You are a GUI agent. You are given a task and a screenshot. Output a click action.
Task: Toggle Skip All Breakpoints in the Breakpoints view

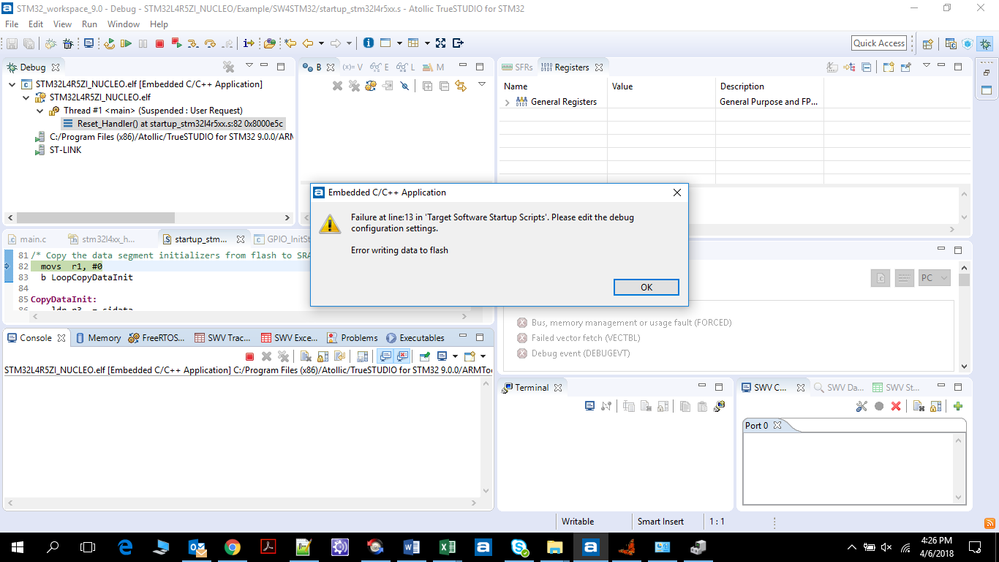[405, 85]
